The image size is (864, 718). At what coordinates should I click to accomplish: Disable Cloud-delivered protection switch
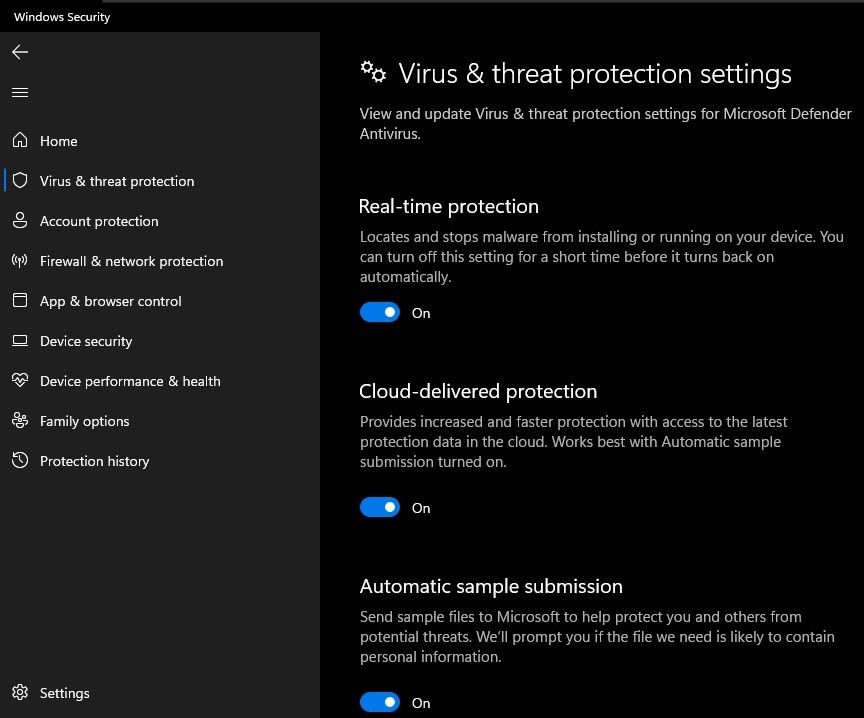pos(380,508)
